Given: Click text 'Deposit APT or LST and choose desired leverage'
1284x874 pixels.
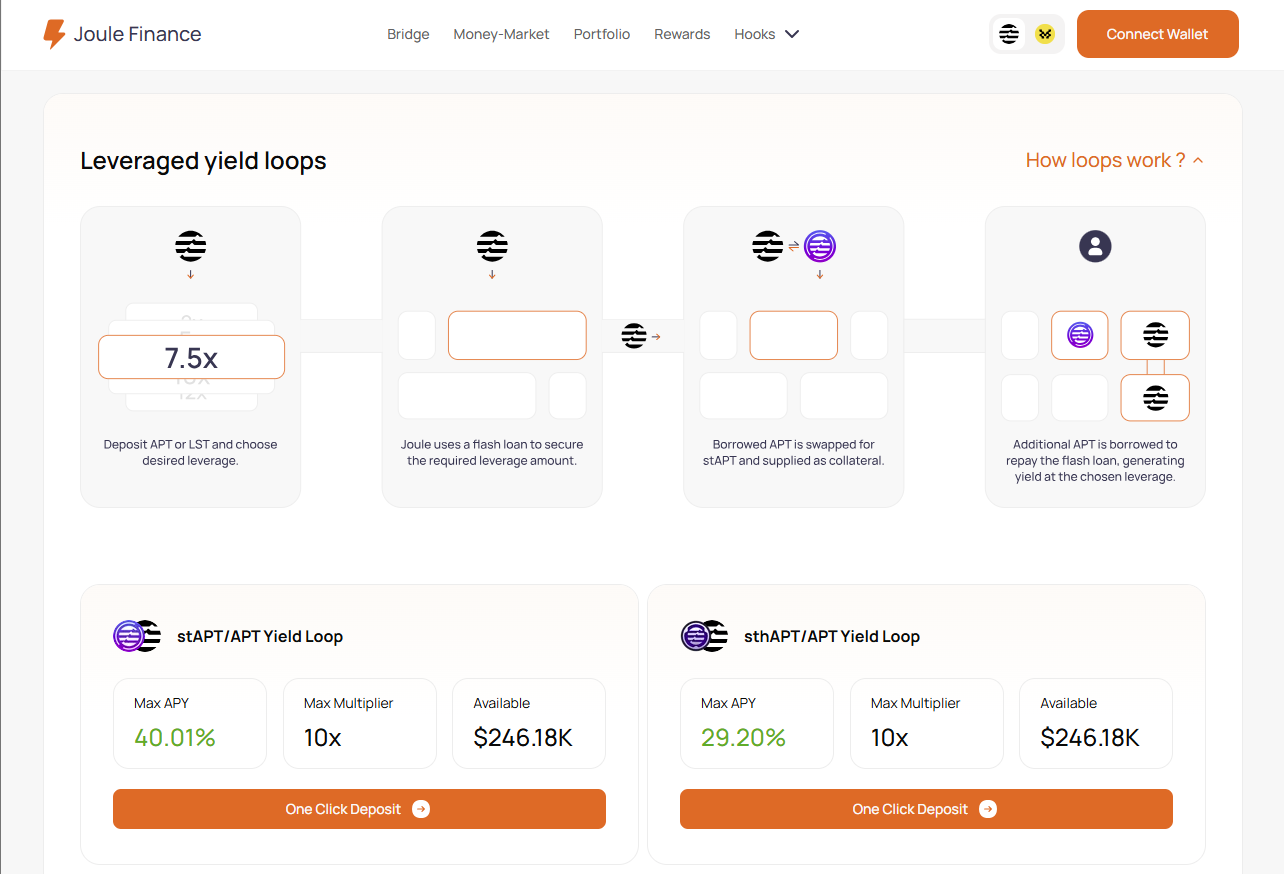Looking at the screenshot, I should (x=191, y=453).
